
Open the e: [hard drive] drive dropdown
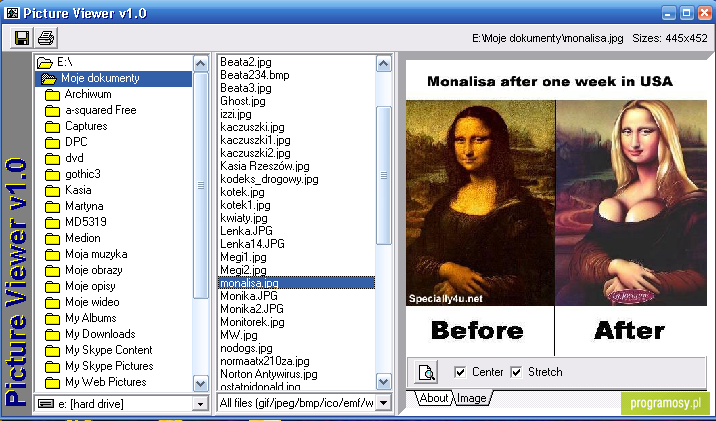[x=200, y=404]
